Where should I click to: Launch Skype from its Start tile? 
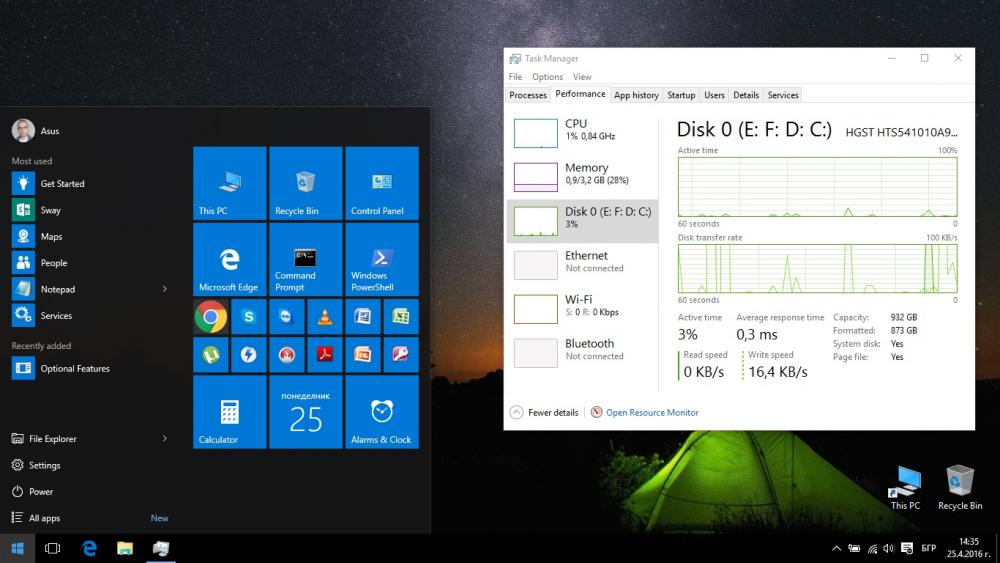[x=249, y=316]
